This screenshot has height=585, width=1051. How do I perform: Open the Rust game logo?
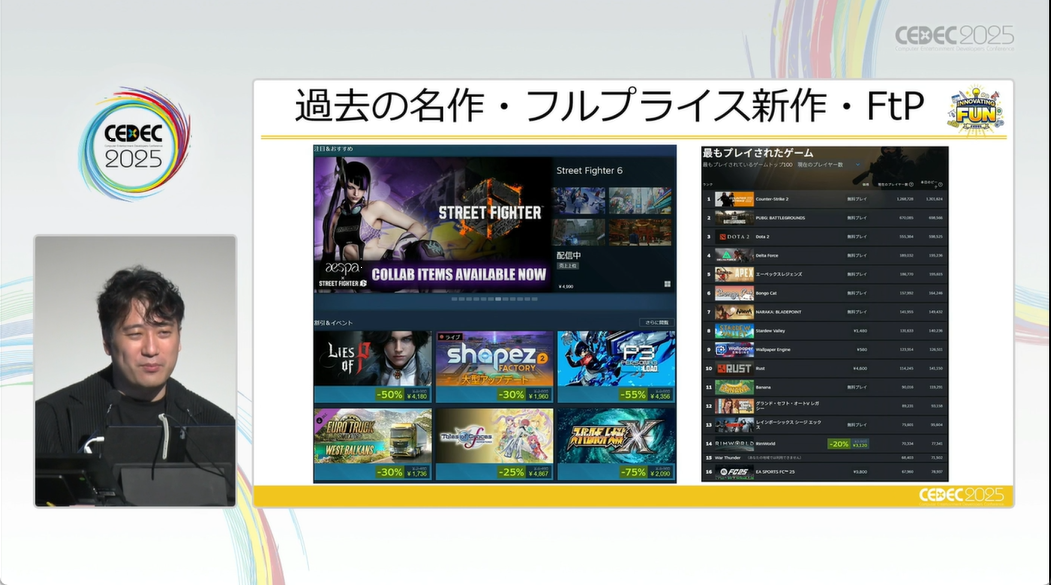pyautogui.click(x=733, y=369)
